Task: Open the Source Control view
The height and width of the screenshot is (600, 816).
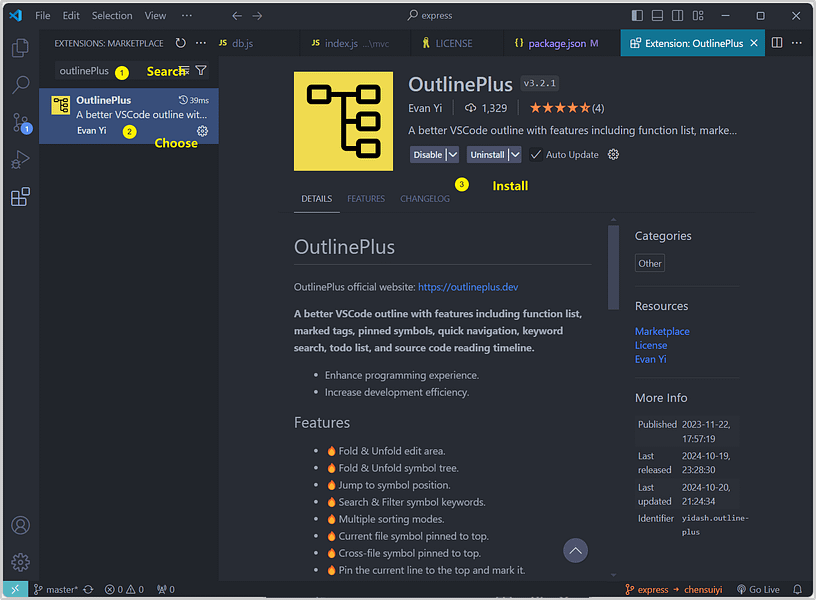Action: pyautogui.click(x=20, y=122)
